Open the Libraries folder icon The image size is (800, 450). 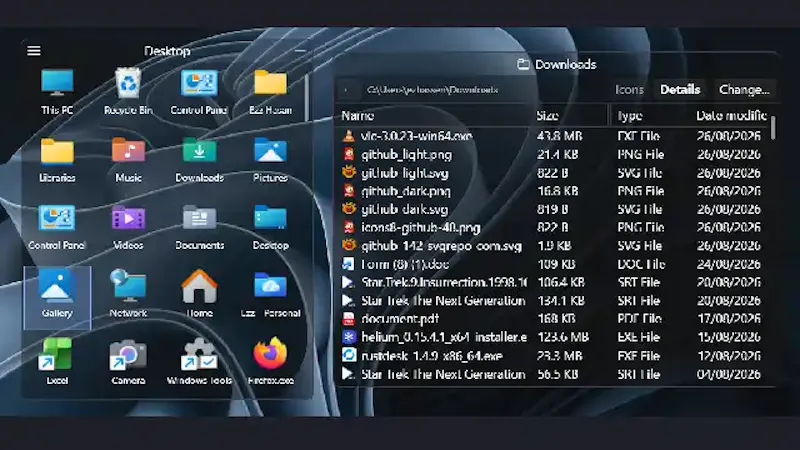57,151
